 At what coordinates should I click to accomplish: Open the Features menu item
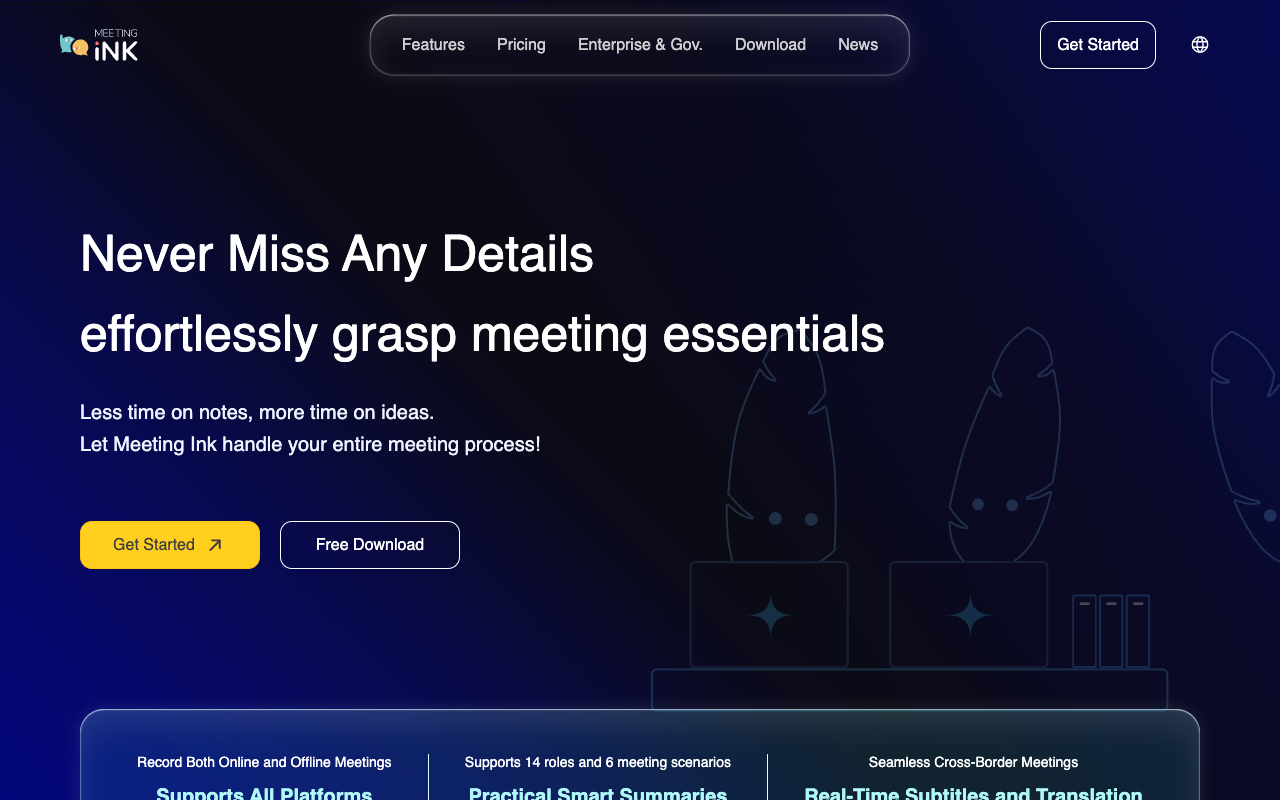coord(433,45)
